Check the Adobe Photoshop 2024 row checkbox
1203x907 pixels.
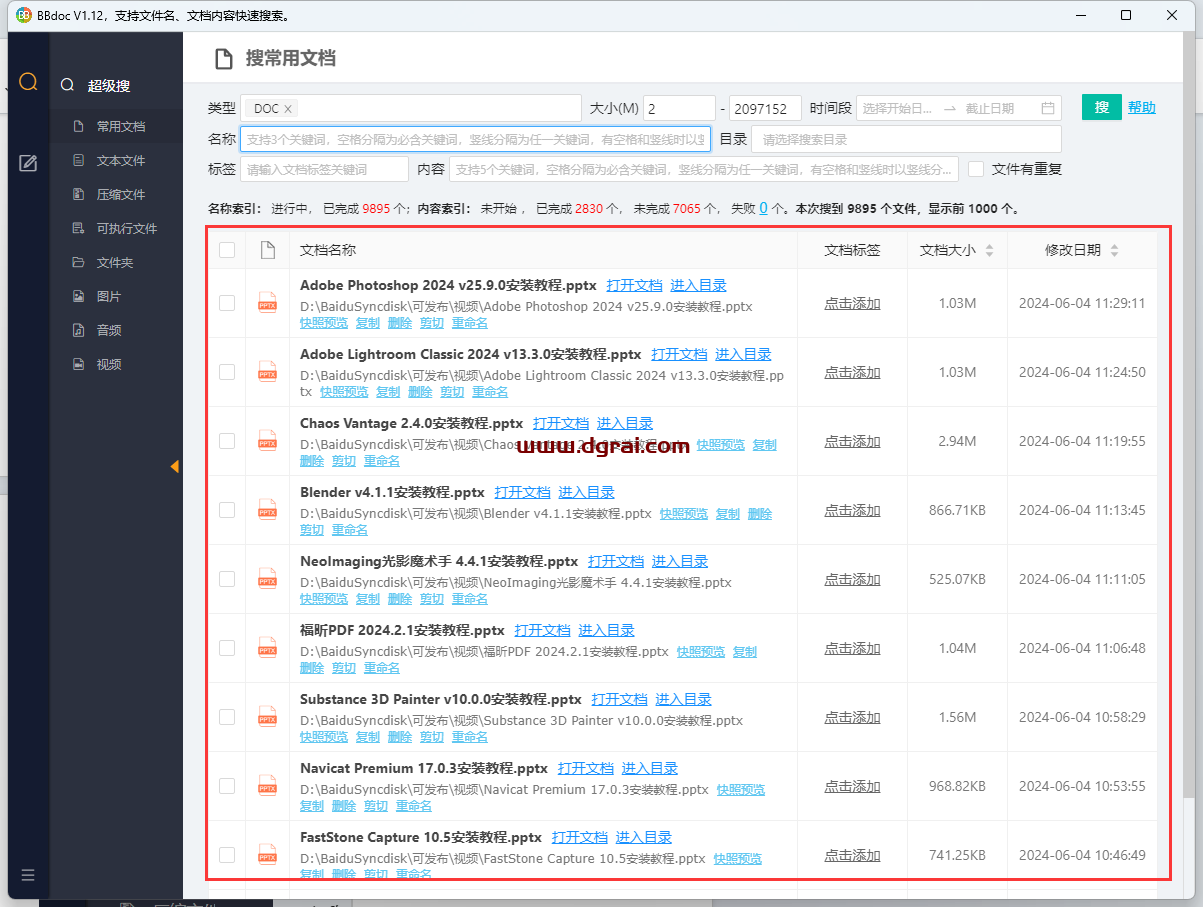click(227, 303)
